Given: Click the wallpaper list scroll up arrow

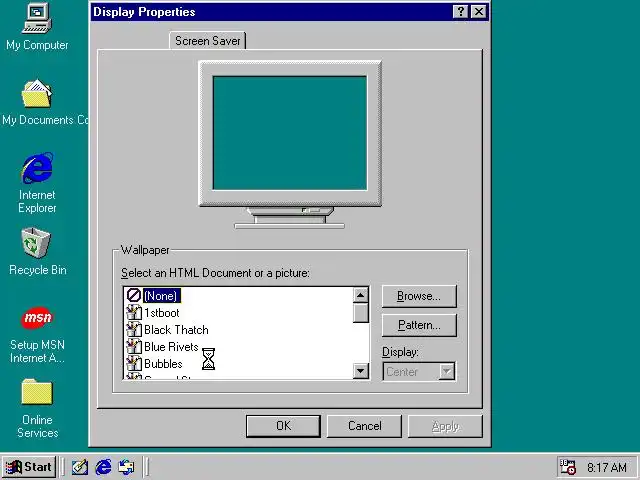Looking at the screenshot, I should 360,295.
